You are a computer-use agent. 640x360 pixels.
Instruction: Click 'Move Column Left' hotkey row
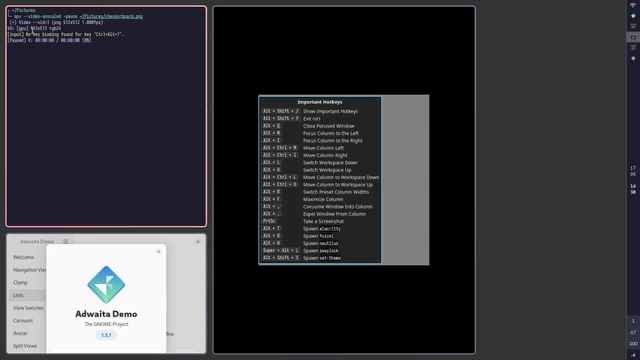[320, 148]
